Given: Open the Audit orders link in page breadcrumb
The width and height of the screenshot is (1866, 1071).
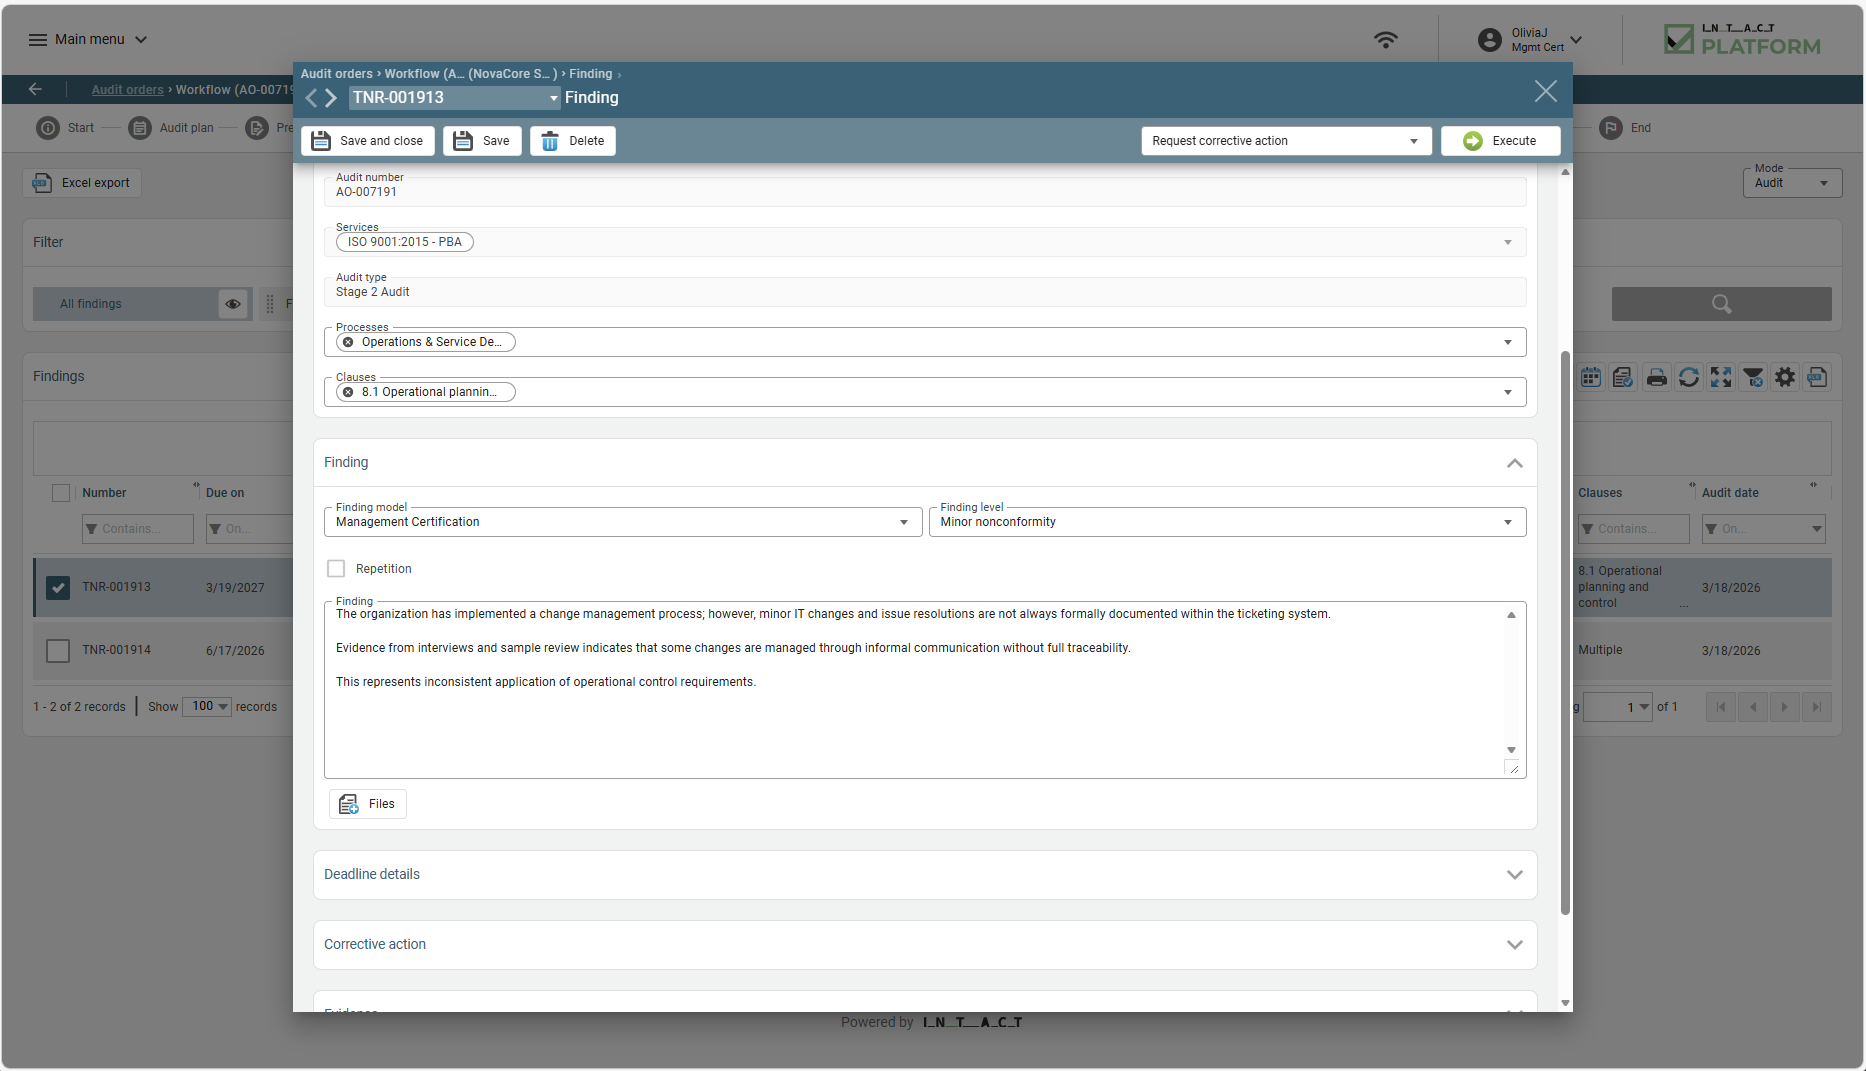Looking at the screenshot, I should pos(127,90).
